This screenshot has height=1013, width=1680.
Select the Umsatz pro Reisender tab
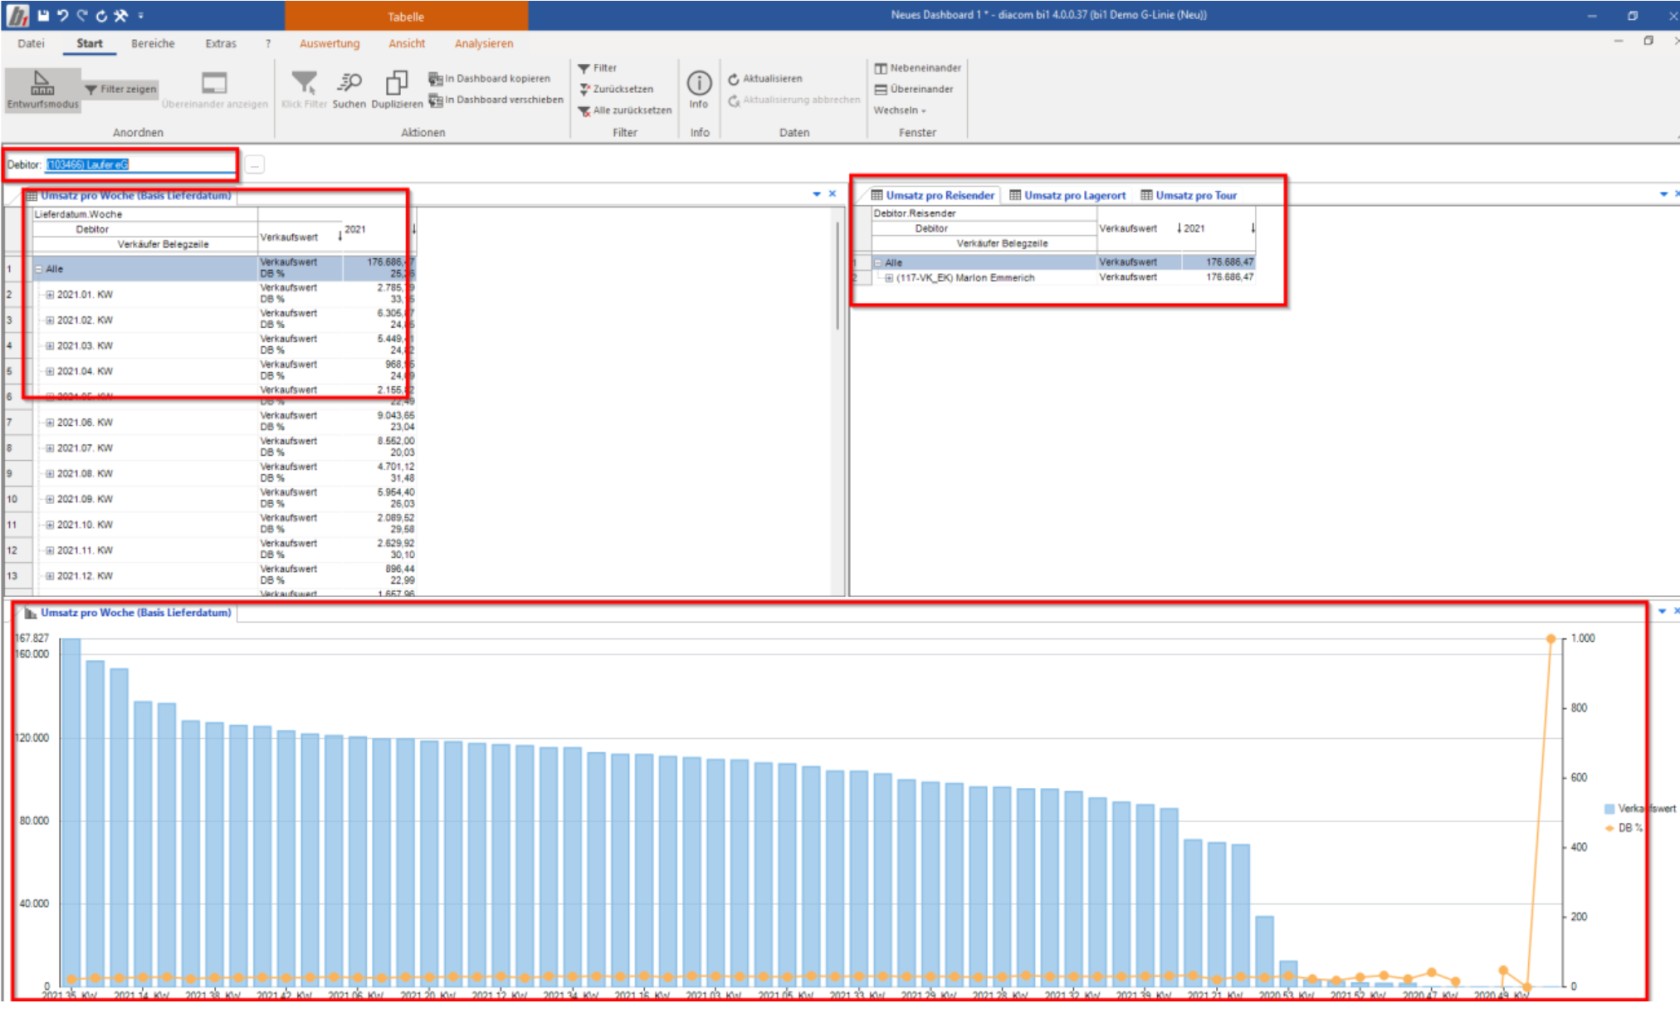point(933,195)
